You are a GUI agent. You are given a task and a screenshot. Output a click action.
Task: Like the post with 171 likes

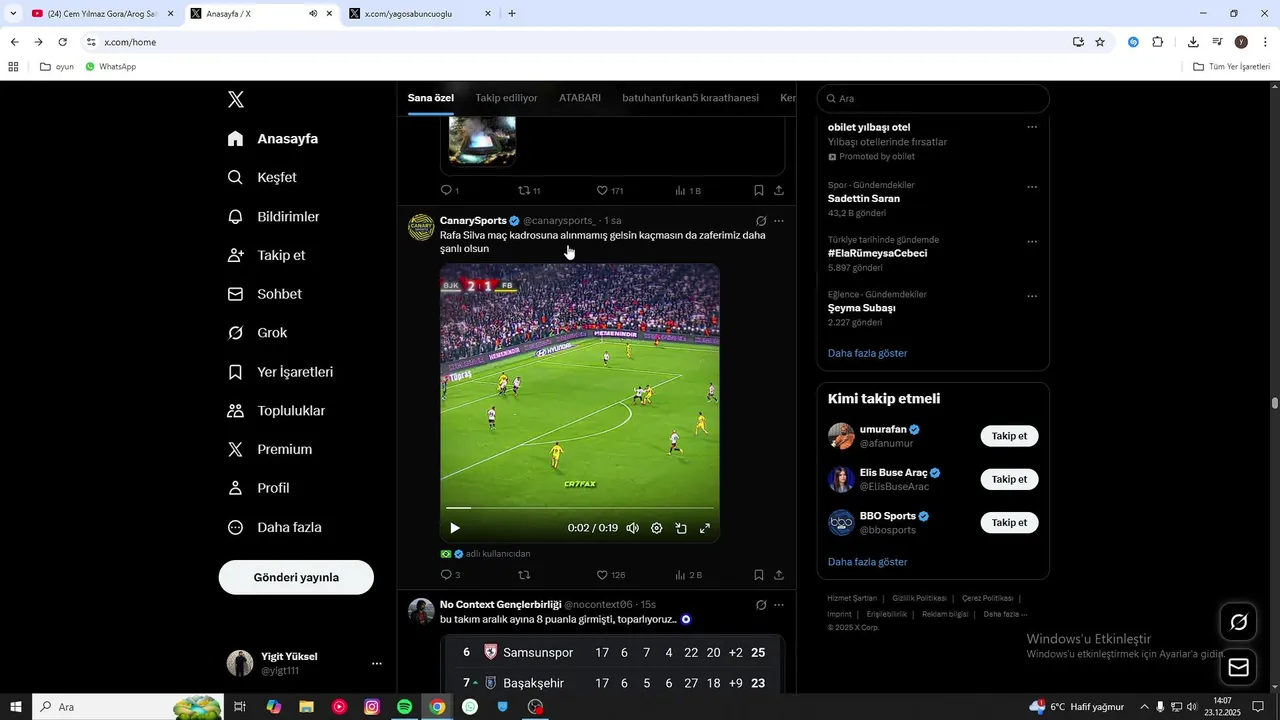tap(610, 190)
